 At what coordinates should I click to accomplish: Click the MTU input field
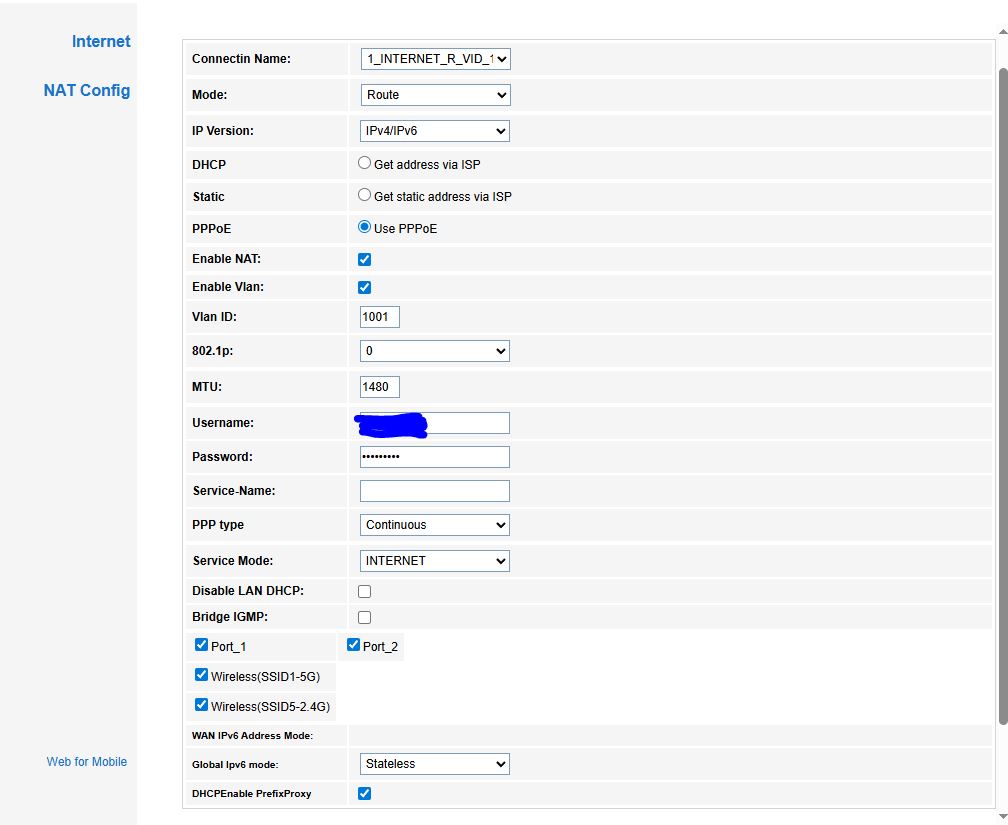point(380,387)
